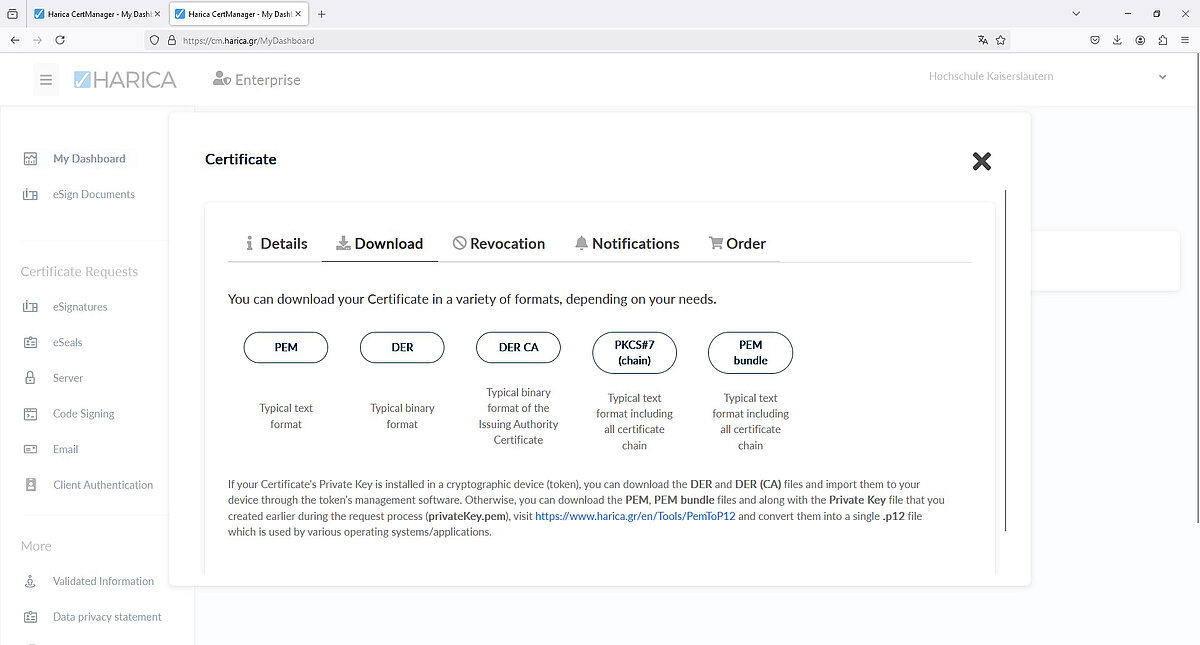The image size is (1200, 645).
Task: Open eSign Documents in sidebar
Action: pyautogui.click(x=94, y=195)
